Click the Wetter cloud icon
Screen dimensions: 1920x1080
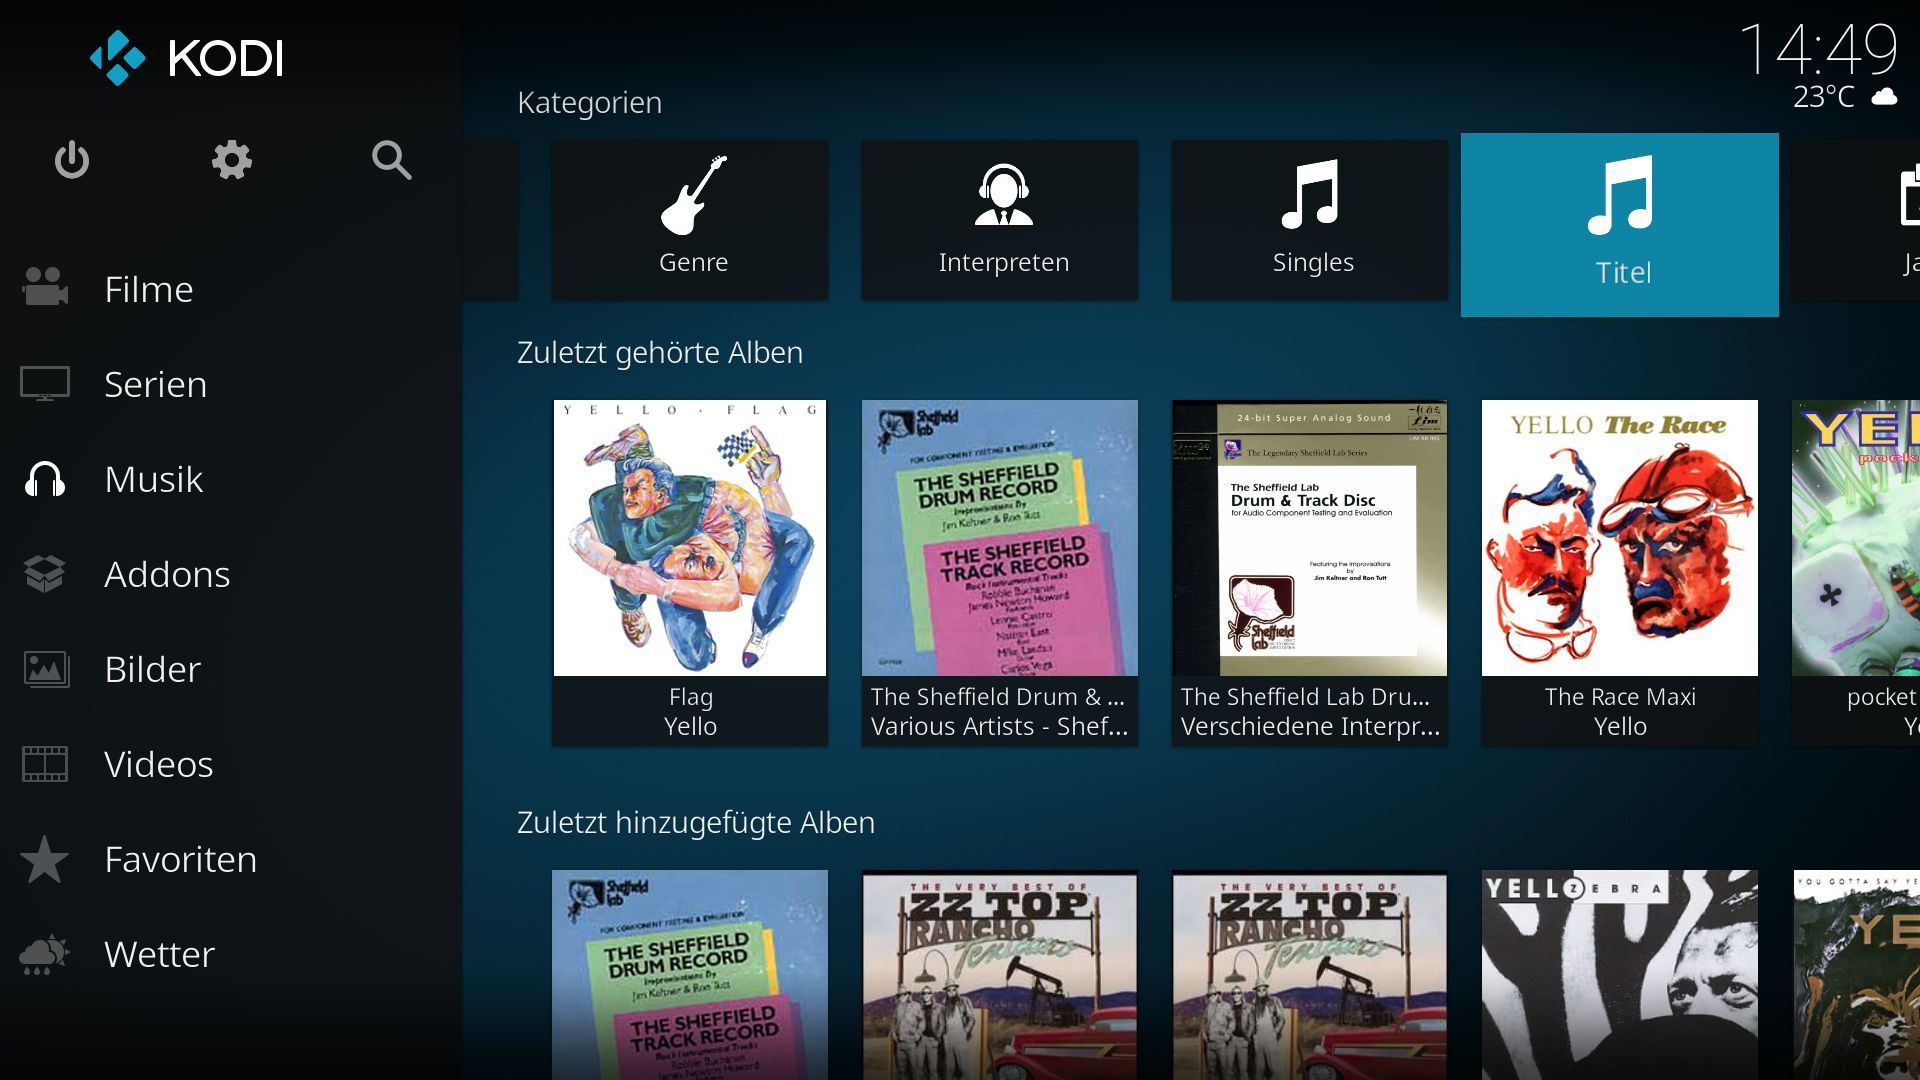pos(45,954)
